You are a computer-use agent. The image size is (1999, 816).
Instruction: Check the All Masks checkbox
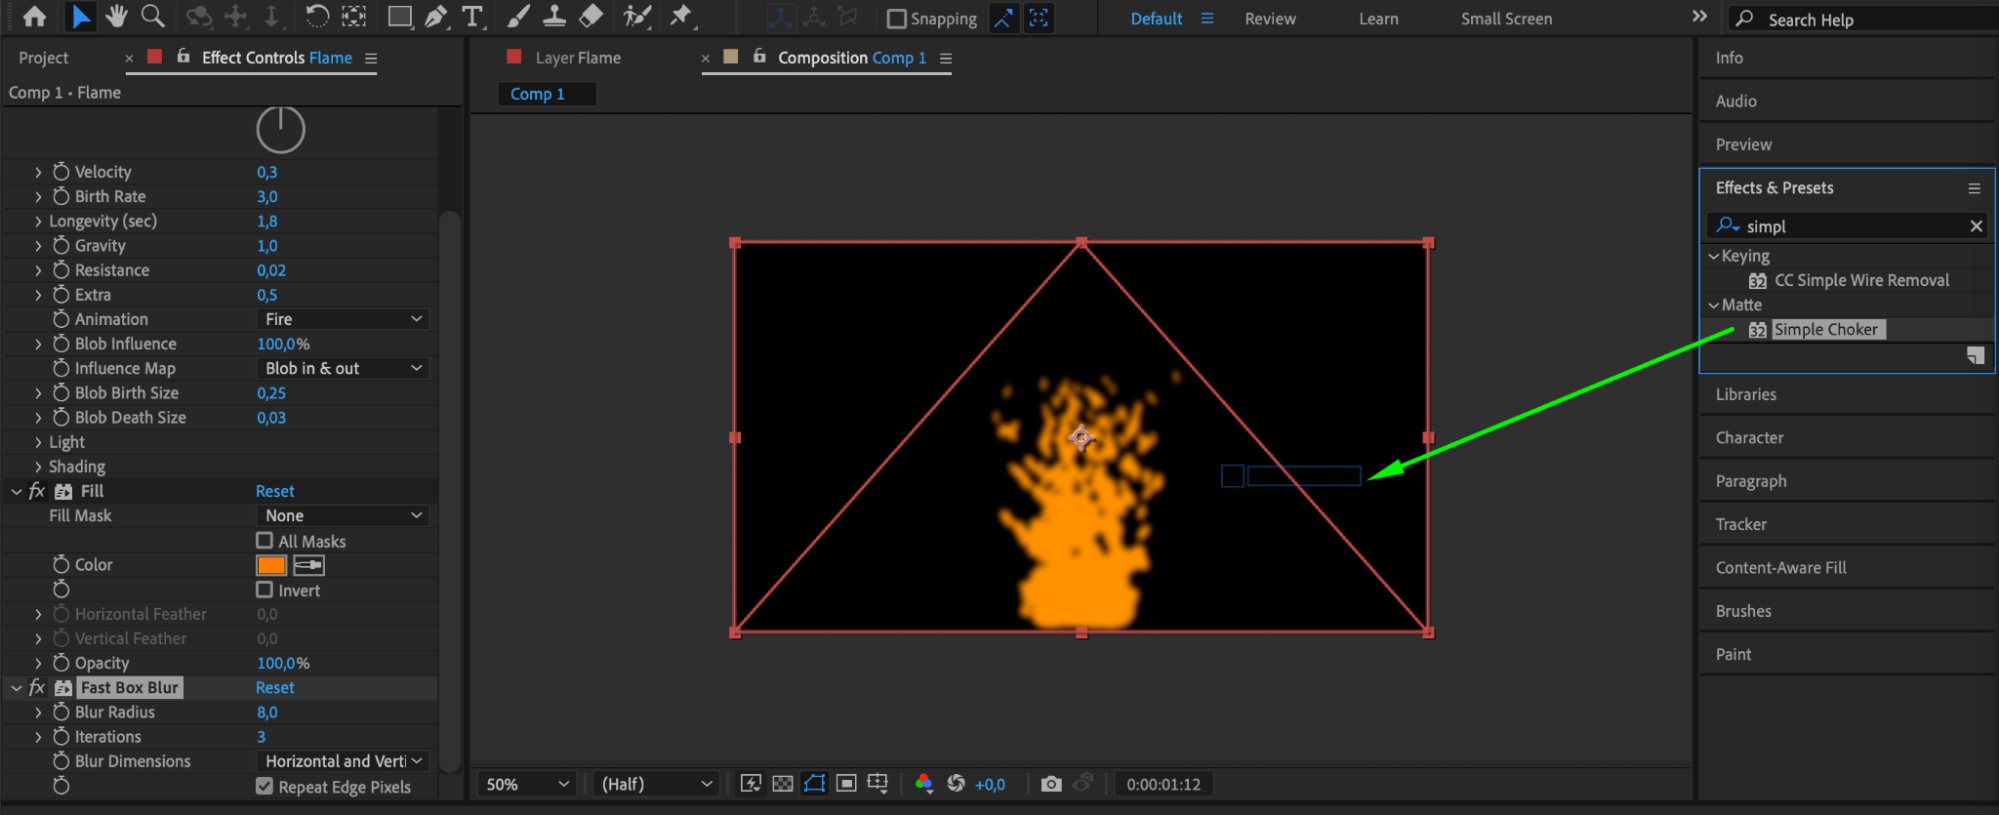[x=265, y=541]
